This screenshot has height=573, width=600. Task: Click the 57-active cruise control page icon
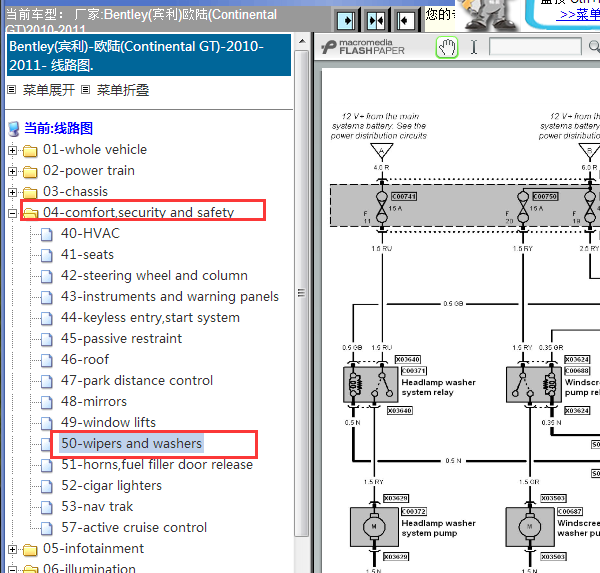click(47, 529)
